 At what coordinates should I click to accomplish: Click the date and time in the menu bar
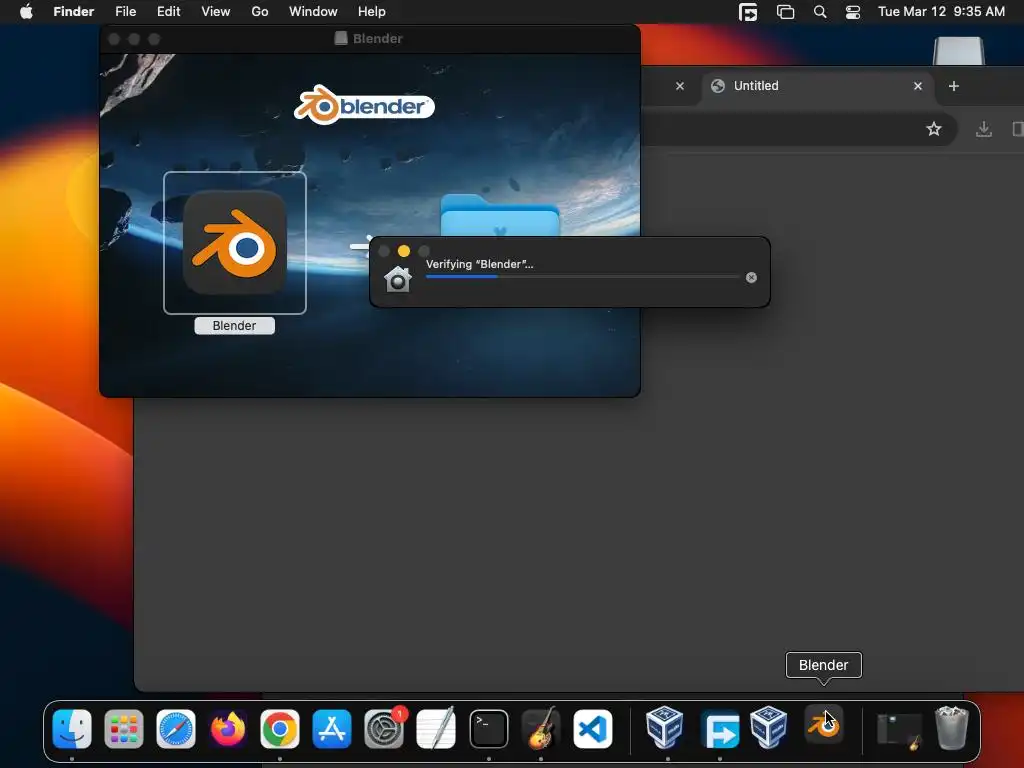coord(941,12)
